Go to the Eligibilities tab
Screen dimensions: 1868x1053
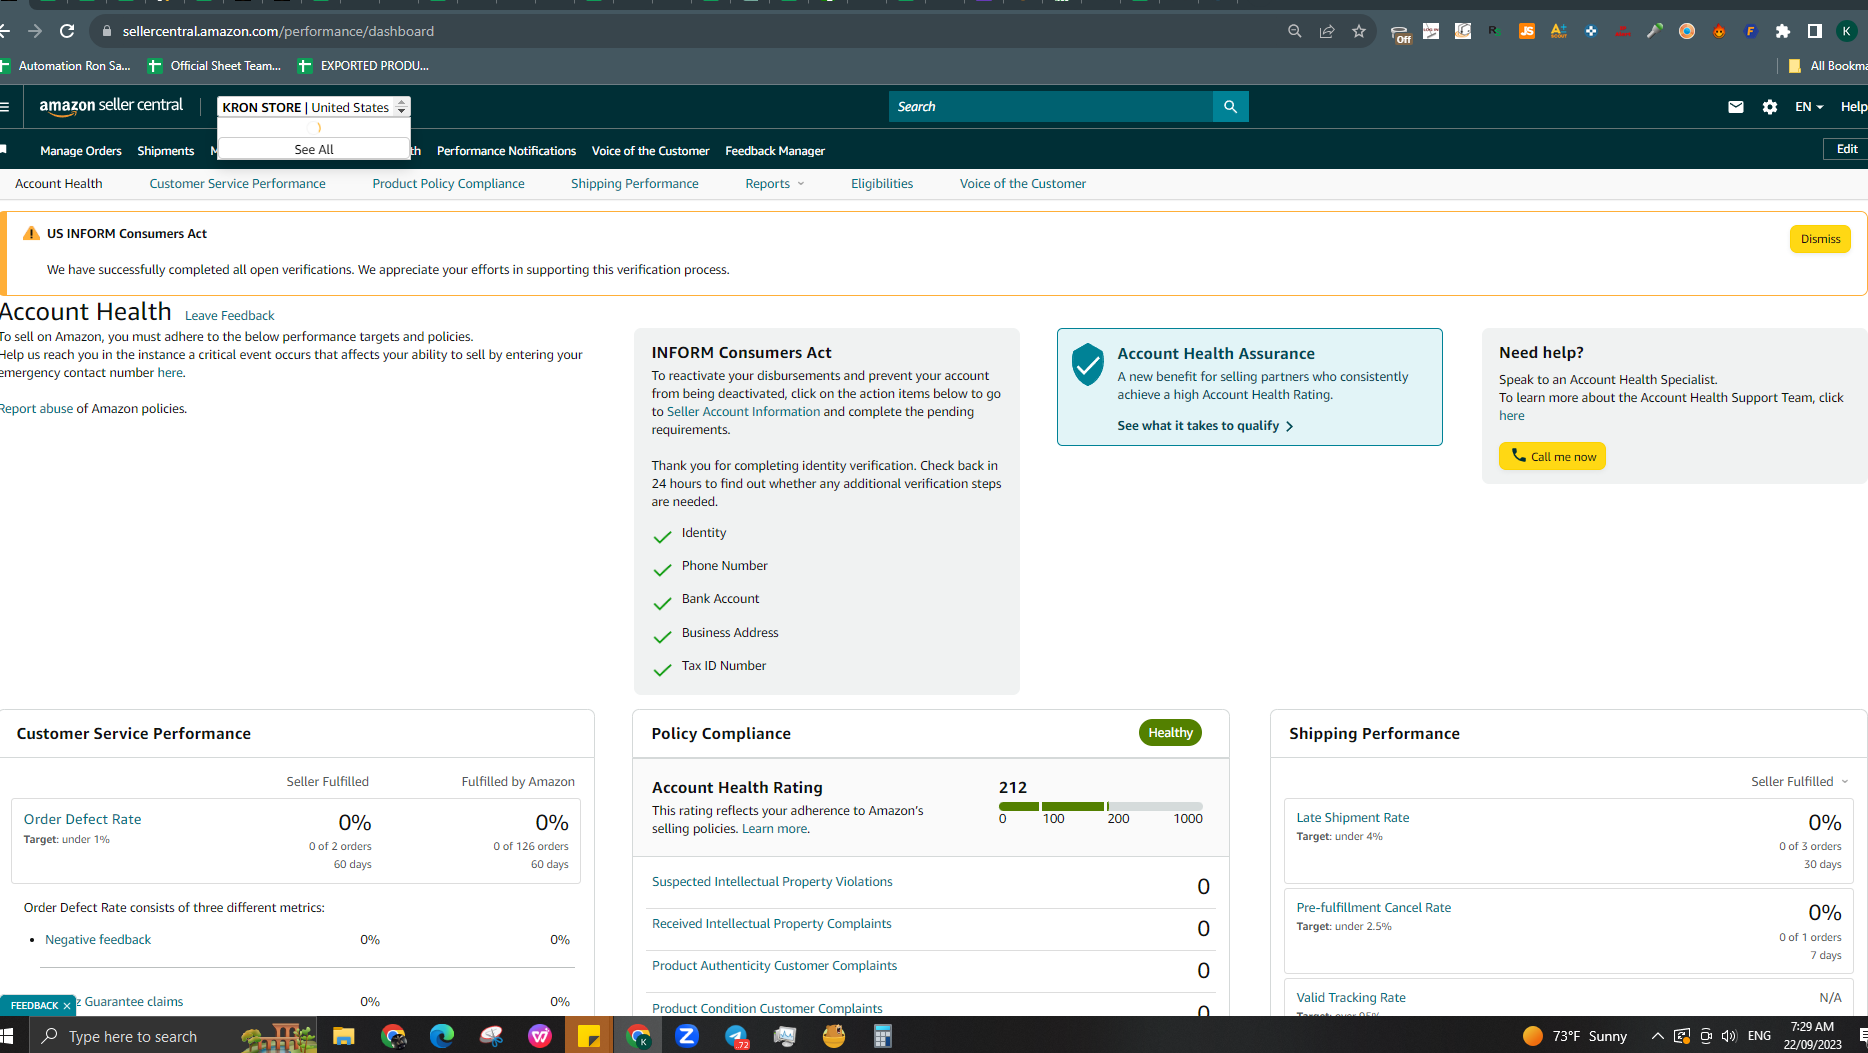point(882,184)
